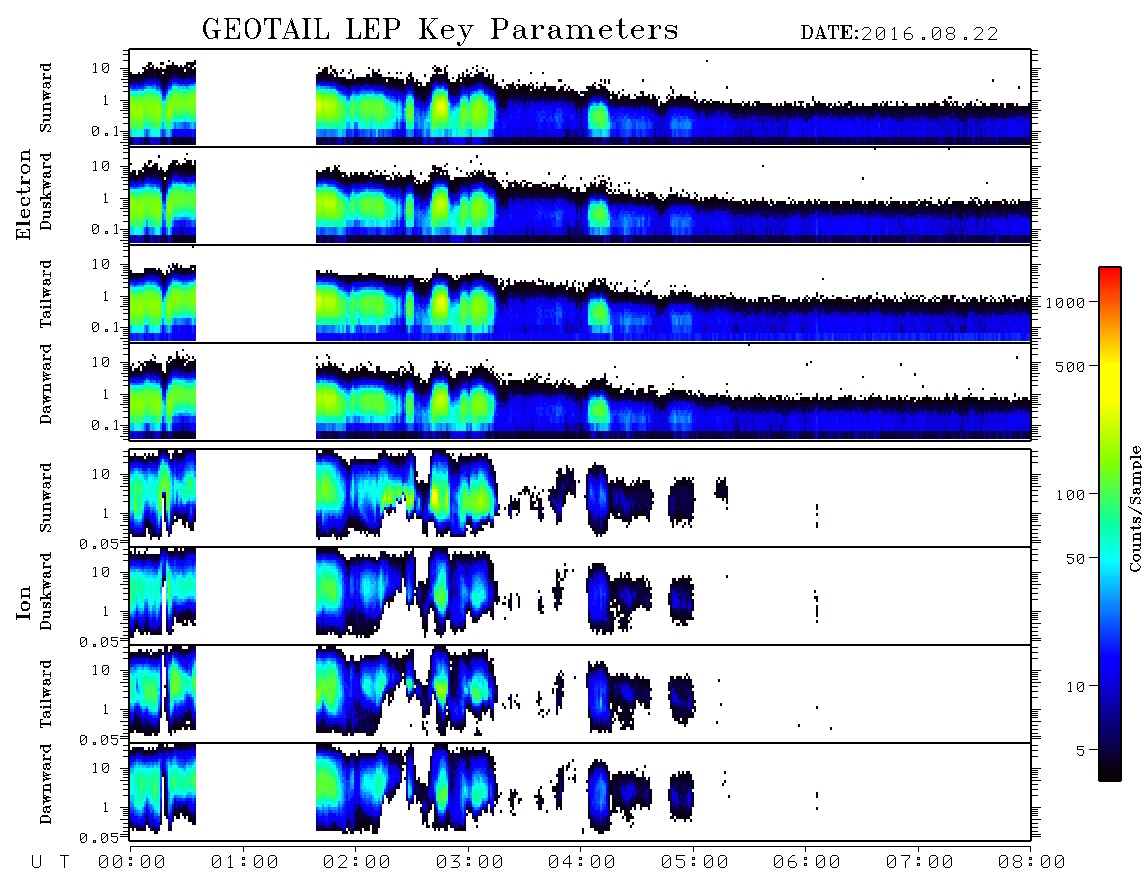
Task: Click the Electron Tailward spectrogram panel
Action: 580,294
